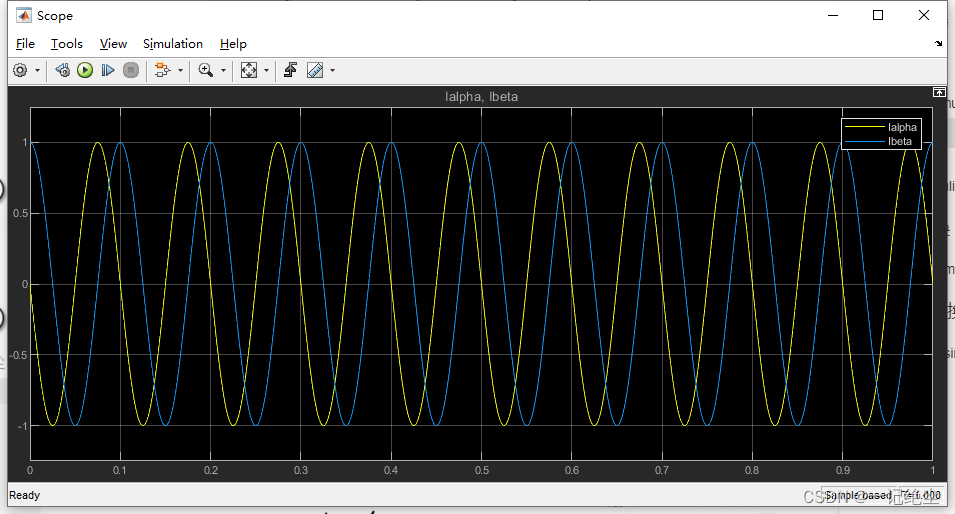Click the blue Ibeta legend line swatch
The height and width of the screenshot is (514, 955).
(x=865, y=141)
